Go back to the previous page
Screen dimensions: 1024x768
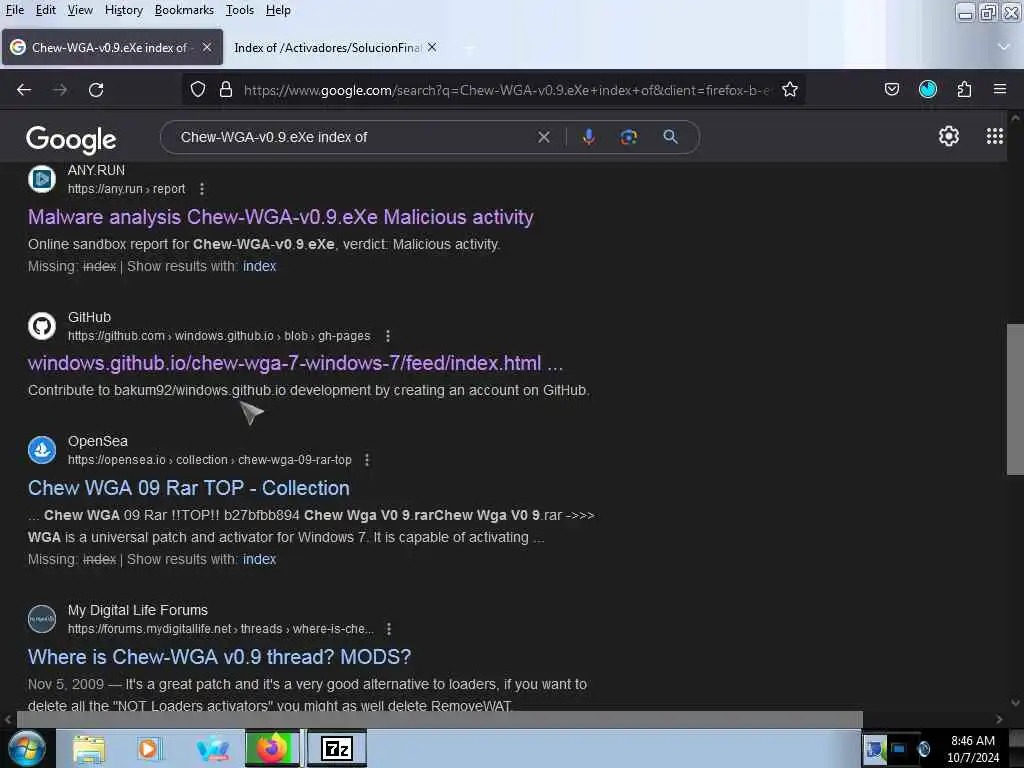click(x=24, y=89)
